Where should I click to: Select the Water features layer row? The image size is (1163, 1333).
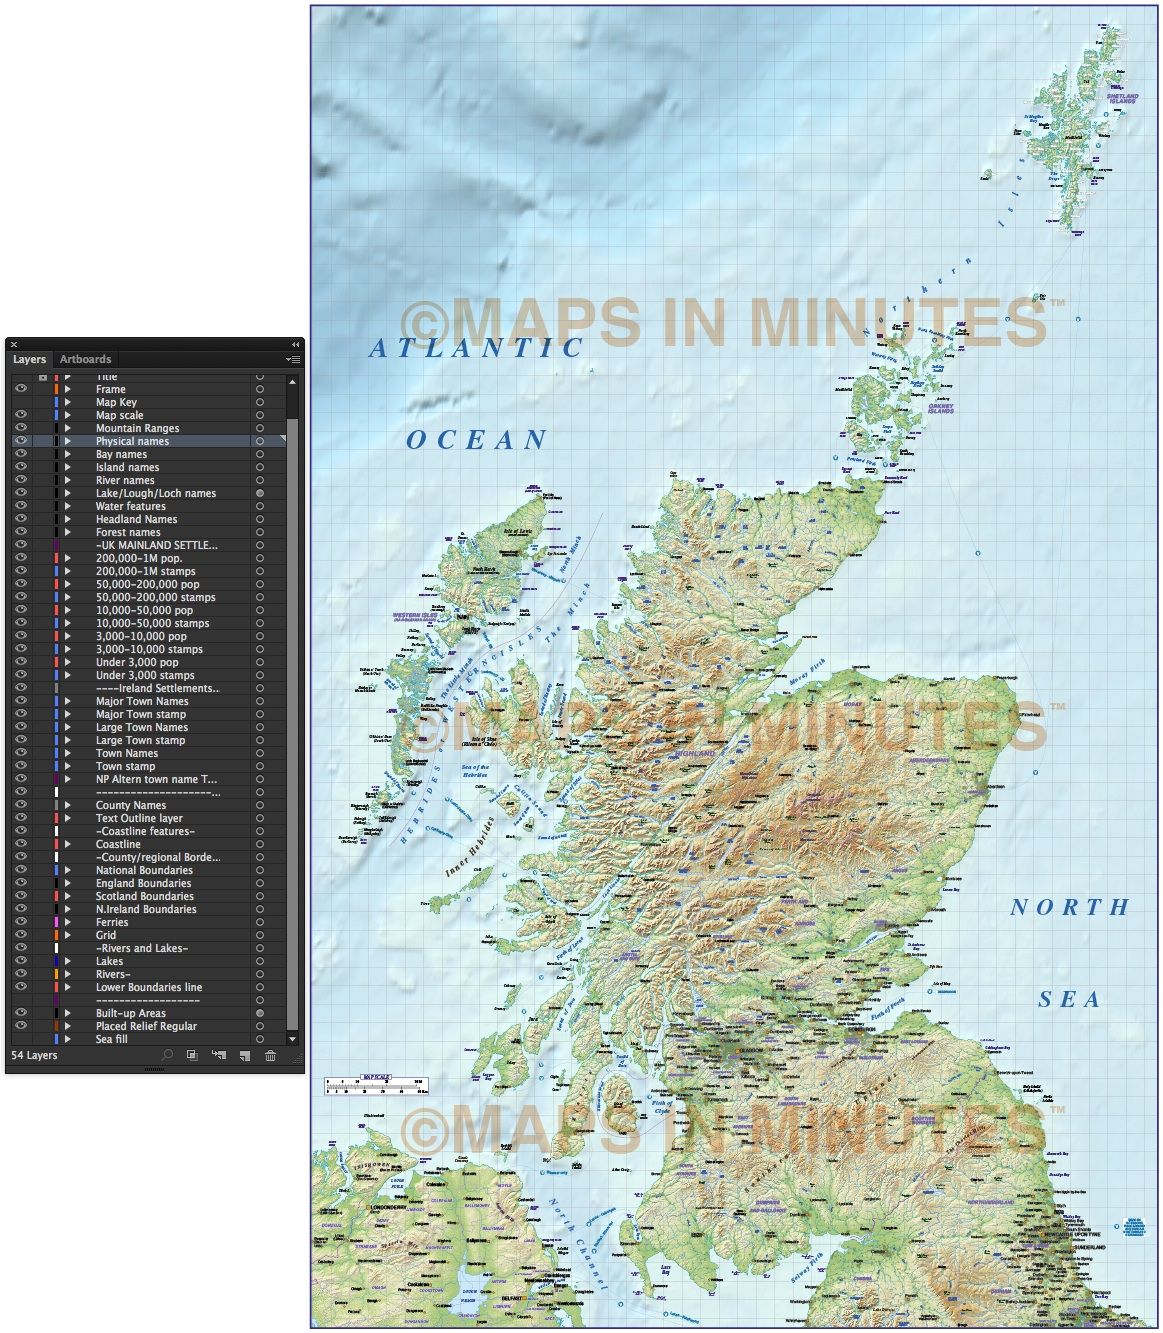pyautogui.click(x=148, y=506)
